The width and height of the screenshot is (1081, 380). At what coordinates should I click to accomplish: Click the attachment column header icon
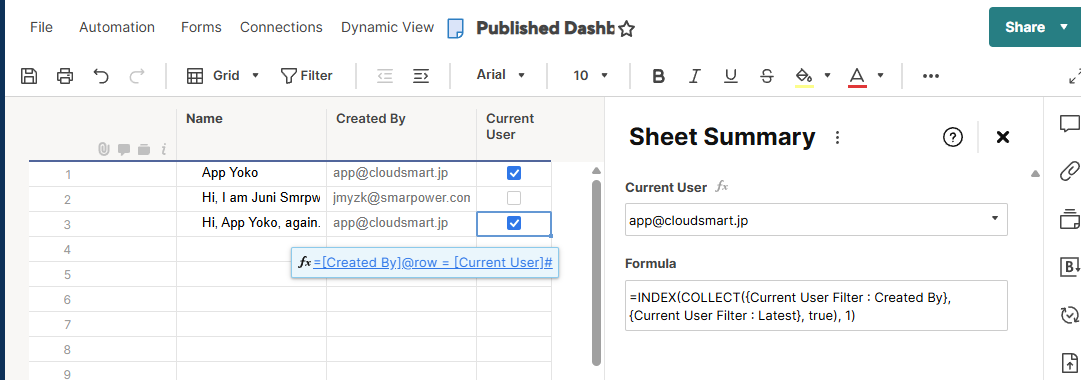click(104, 149)
